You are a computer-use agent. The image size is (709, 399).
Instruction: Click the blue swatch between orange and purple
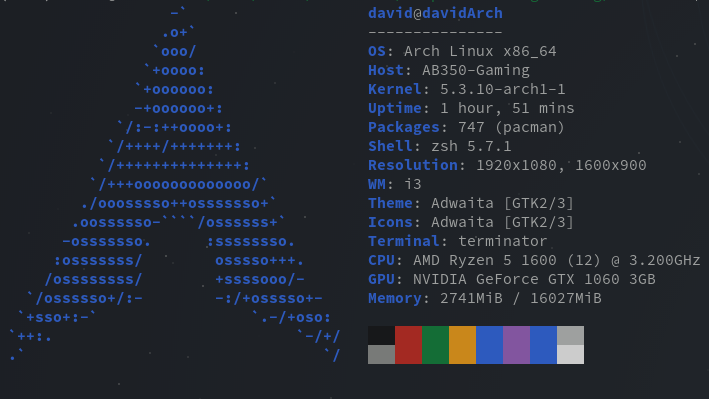coord(489,345)
